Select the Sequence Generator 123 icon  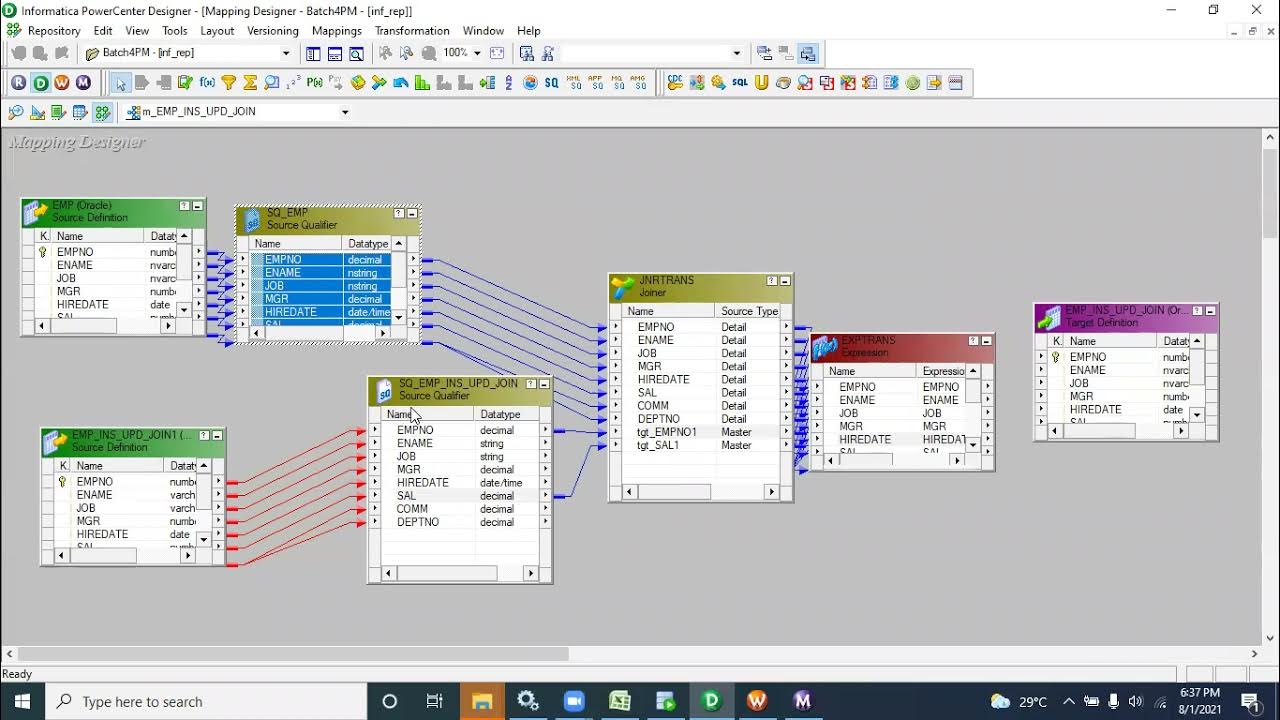click(x=293, y=83)
